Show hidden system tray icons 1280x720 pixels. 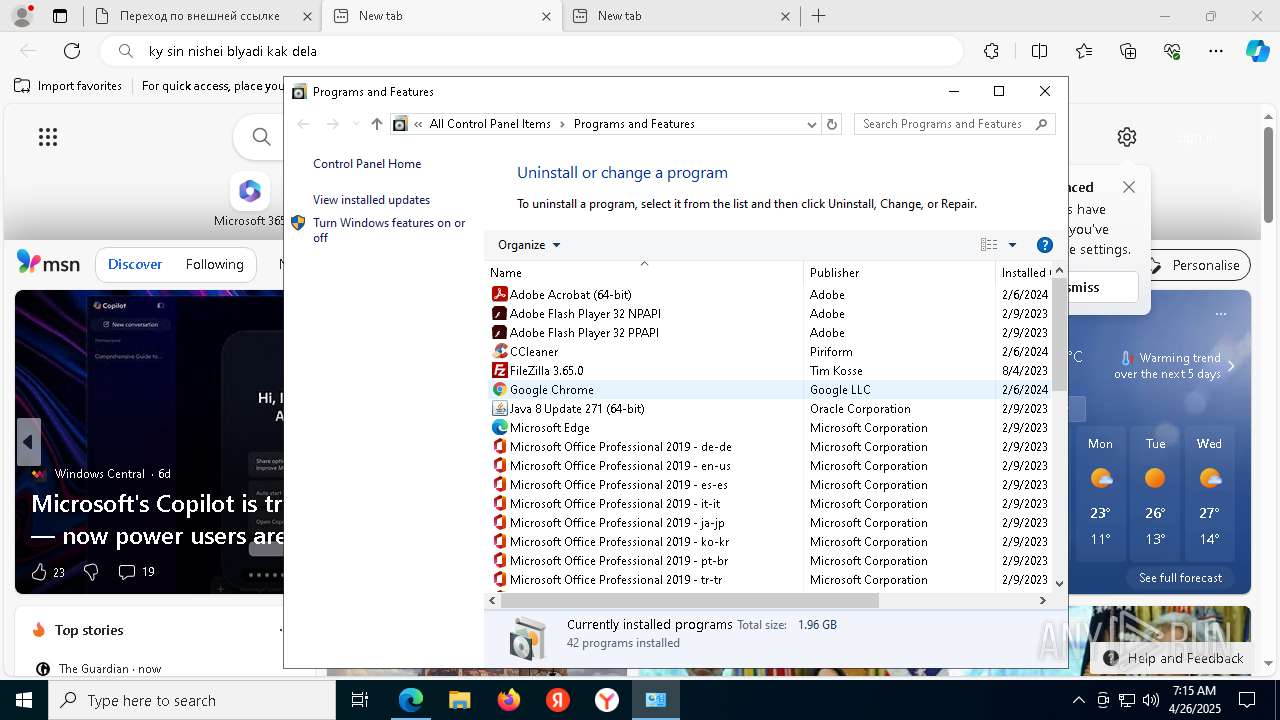coord(1078,700)
